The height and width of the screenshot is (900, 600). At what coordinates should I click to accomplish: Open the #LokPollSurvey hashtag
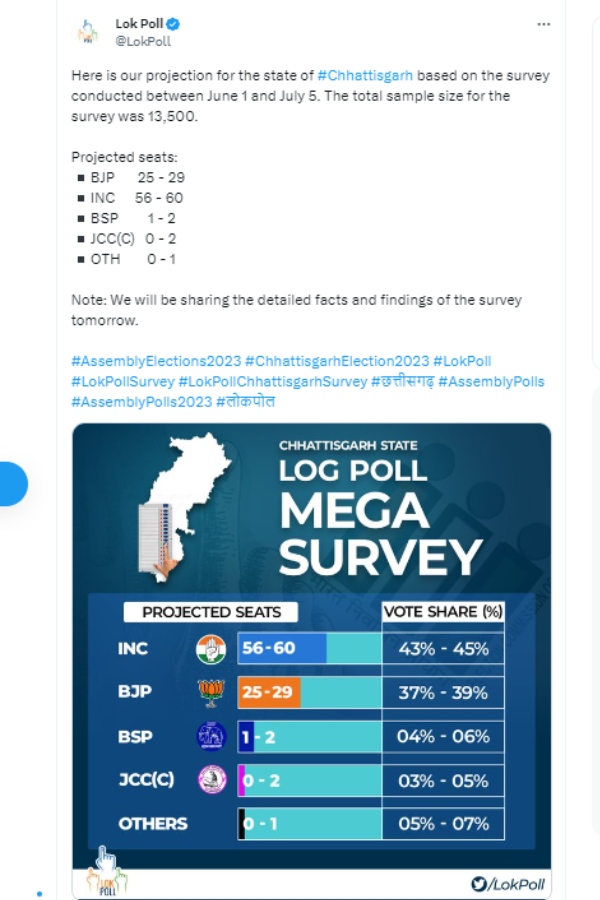coord(125,381)
